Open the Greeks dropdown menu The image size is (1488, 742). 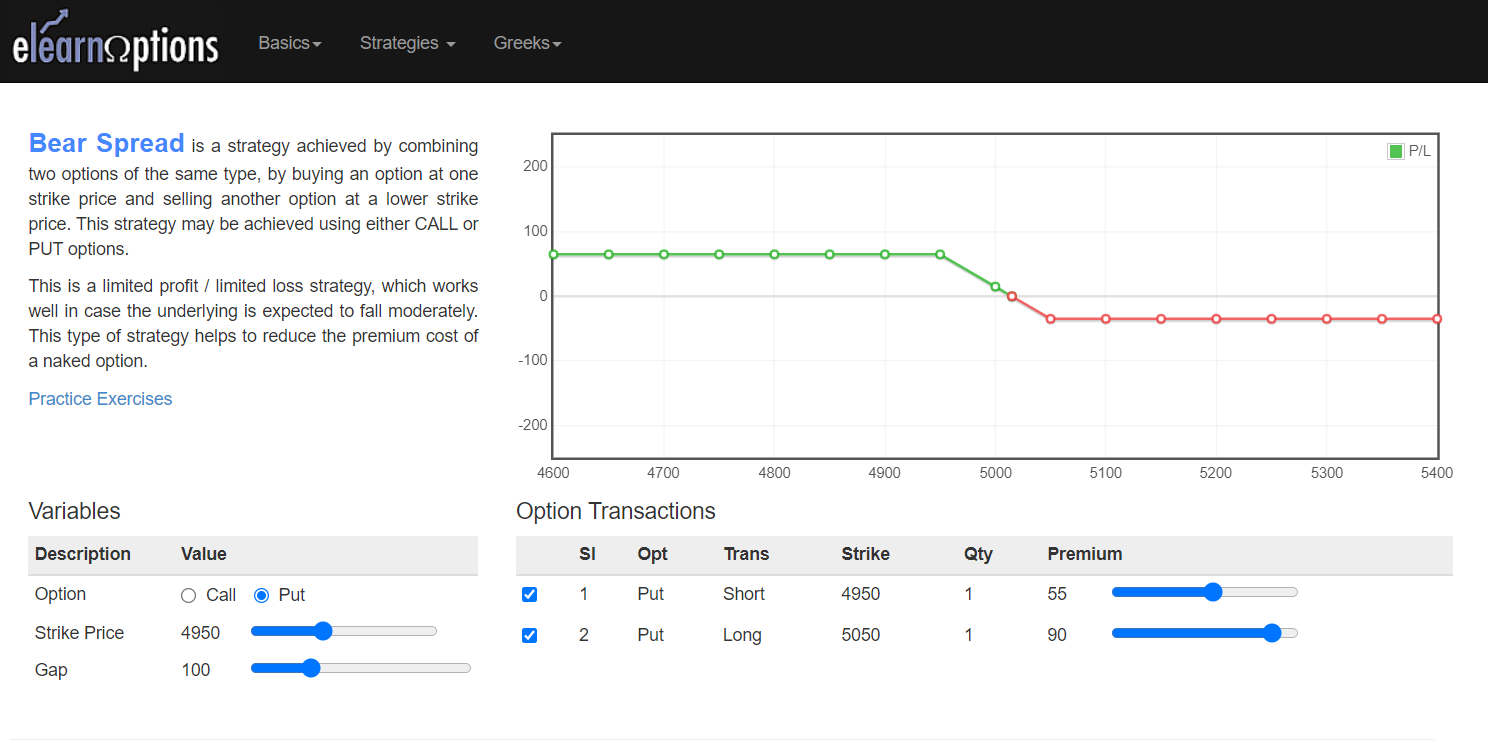point(527,43)
